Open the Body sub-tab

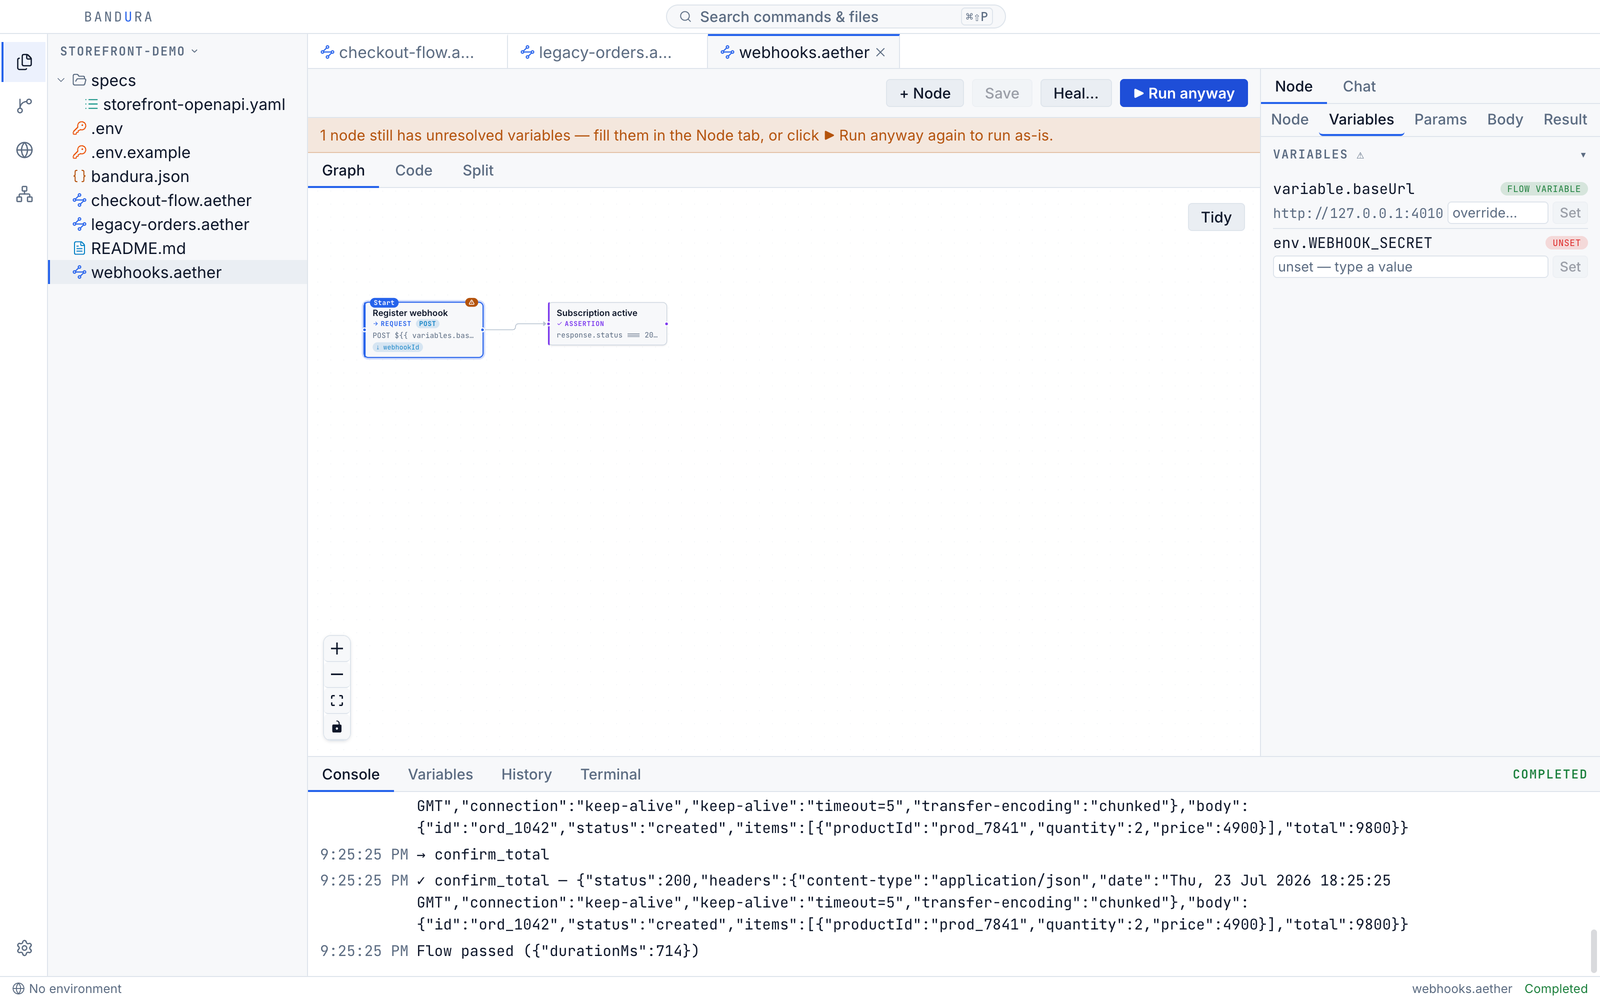(x=1504, y=120)
